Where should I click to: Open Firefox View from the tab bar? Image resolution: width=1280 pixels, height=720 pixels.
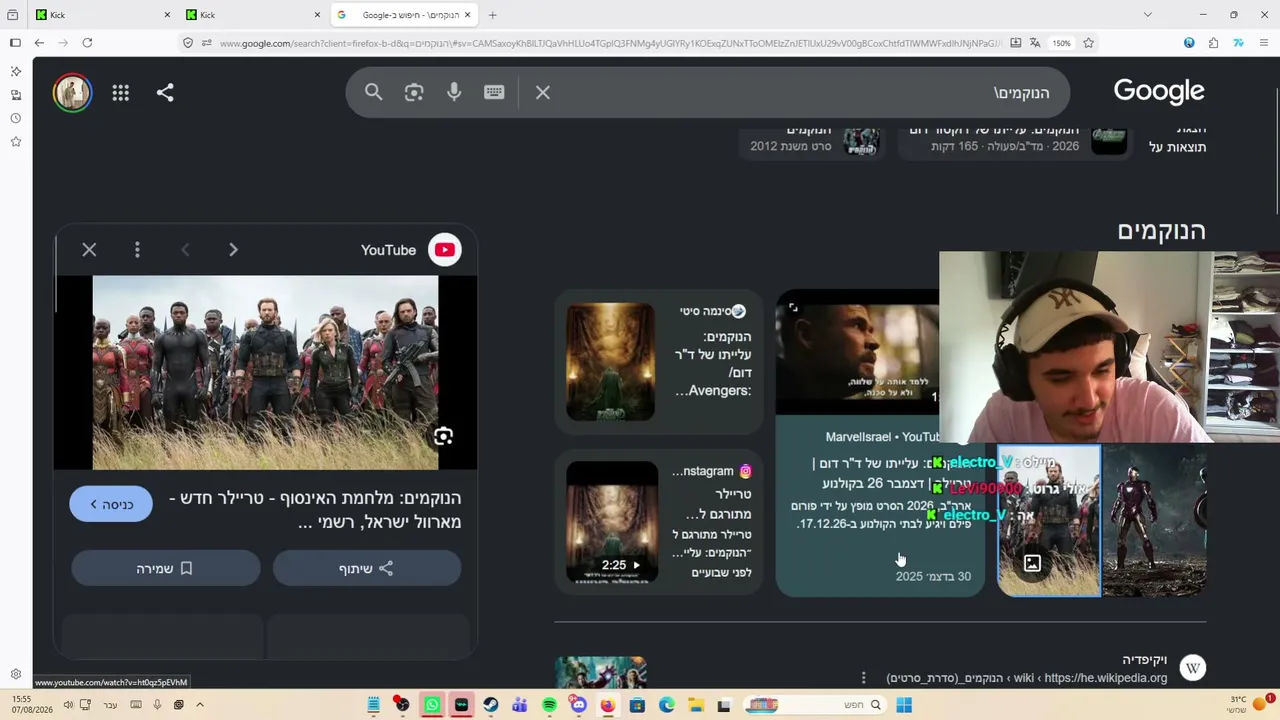click(12, 15)
